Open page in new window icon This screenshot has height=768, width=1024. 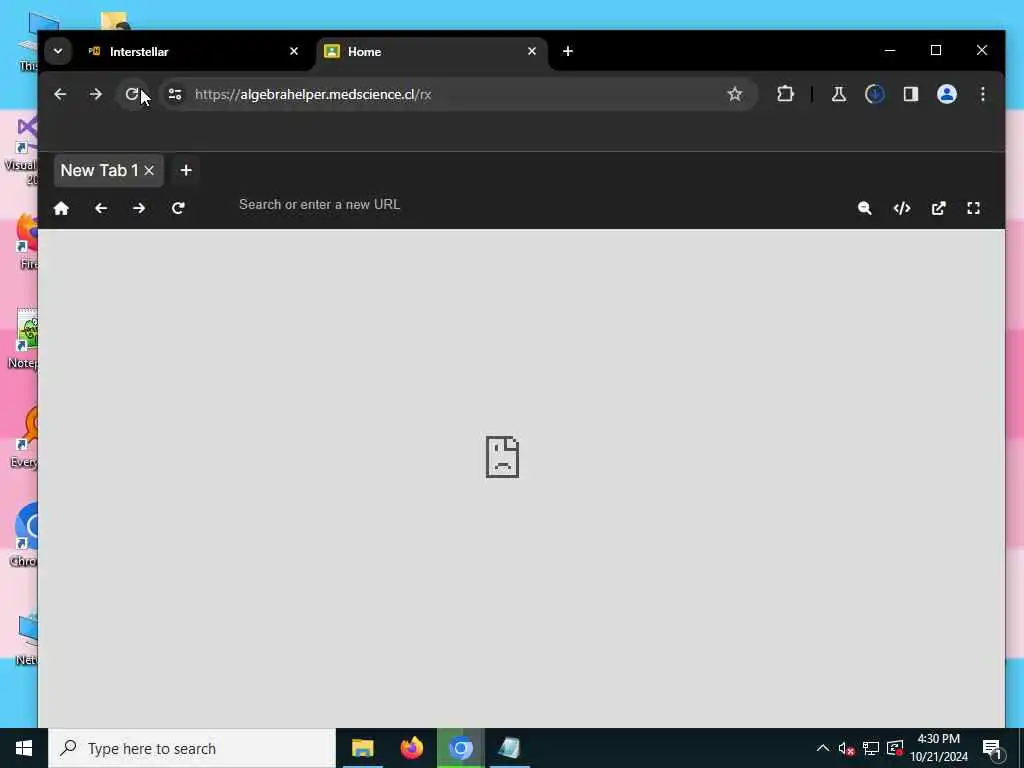coord(938,208)
